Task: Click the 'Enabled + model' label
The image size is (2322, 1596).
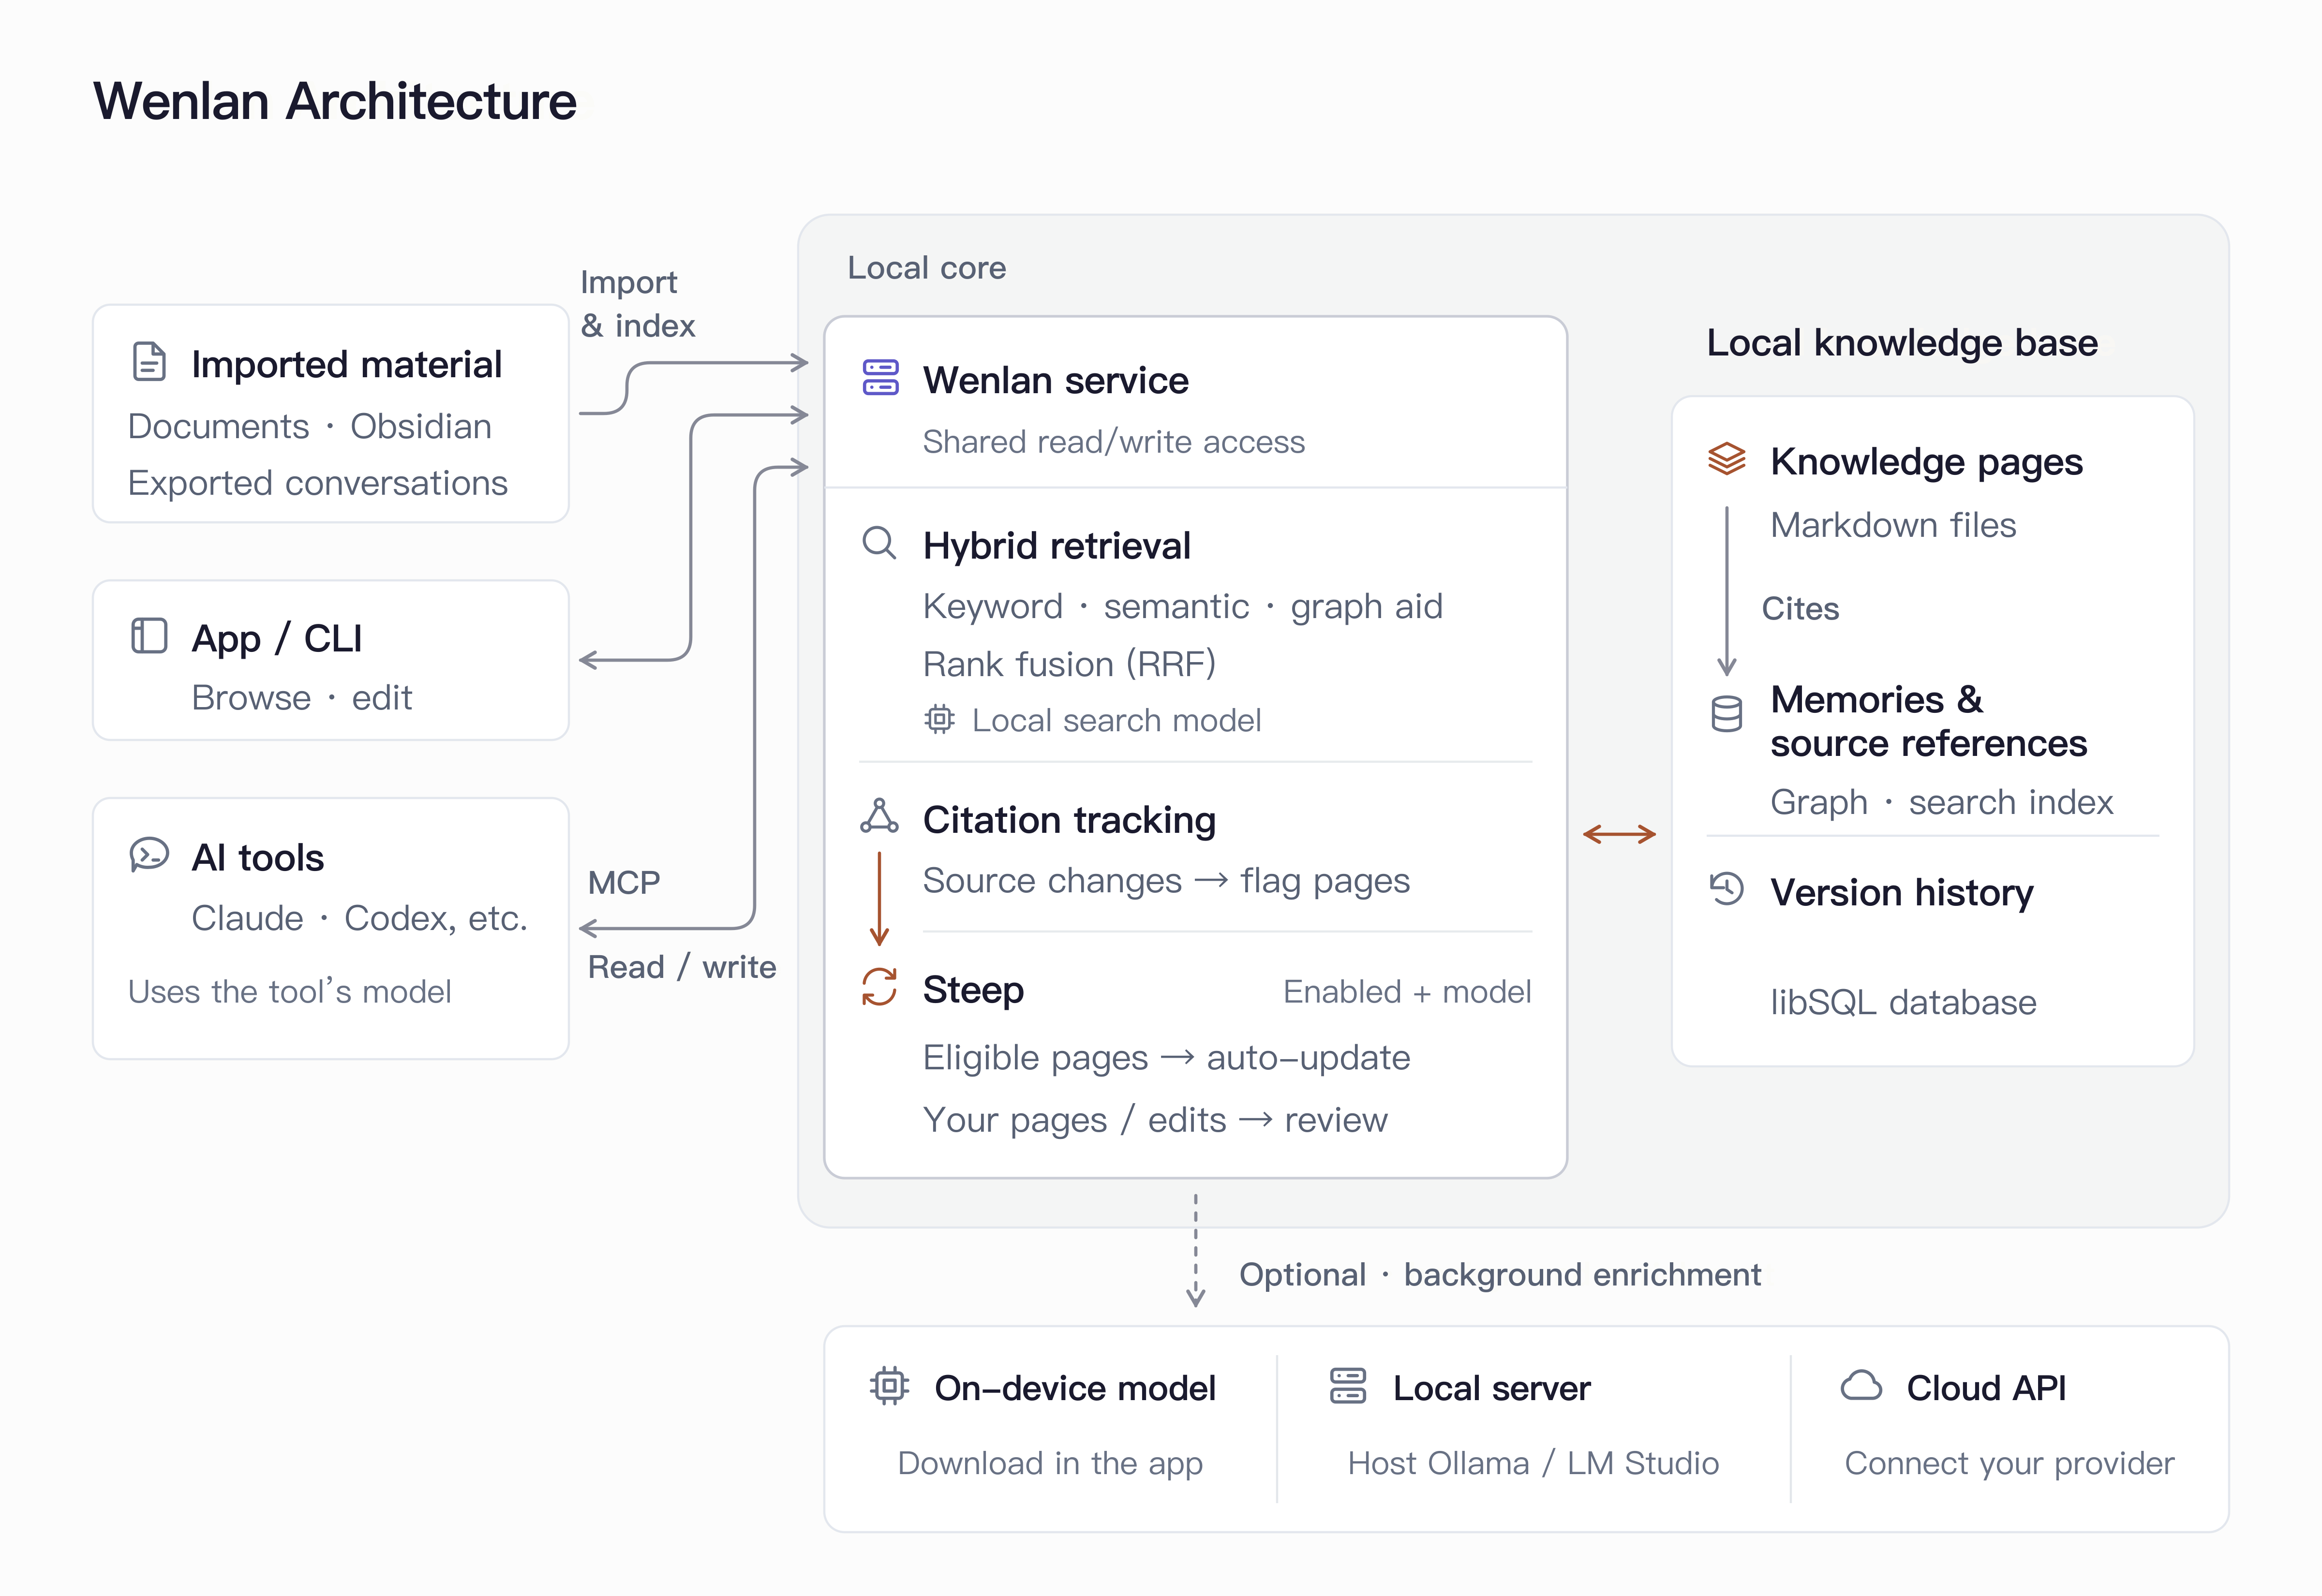Action: [x=1407, y=991]
